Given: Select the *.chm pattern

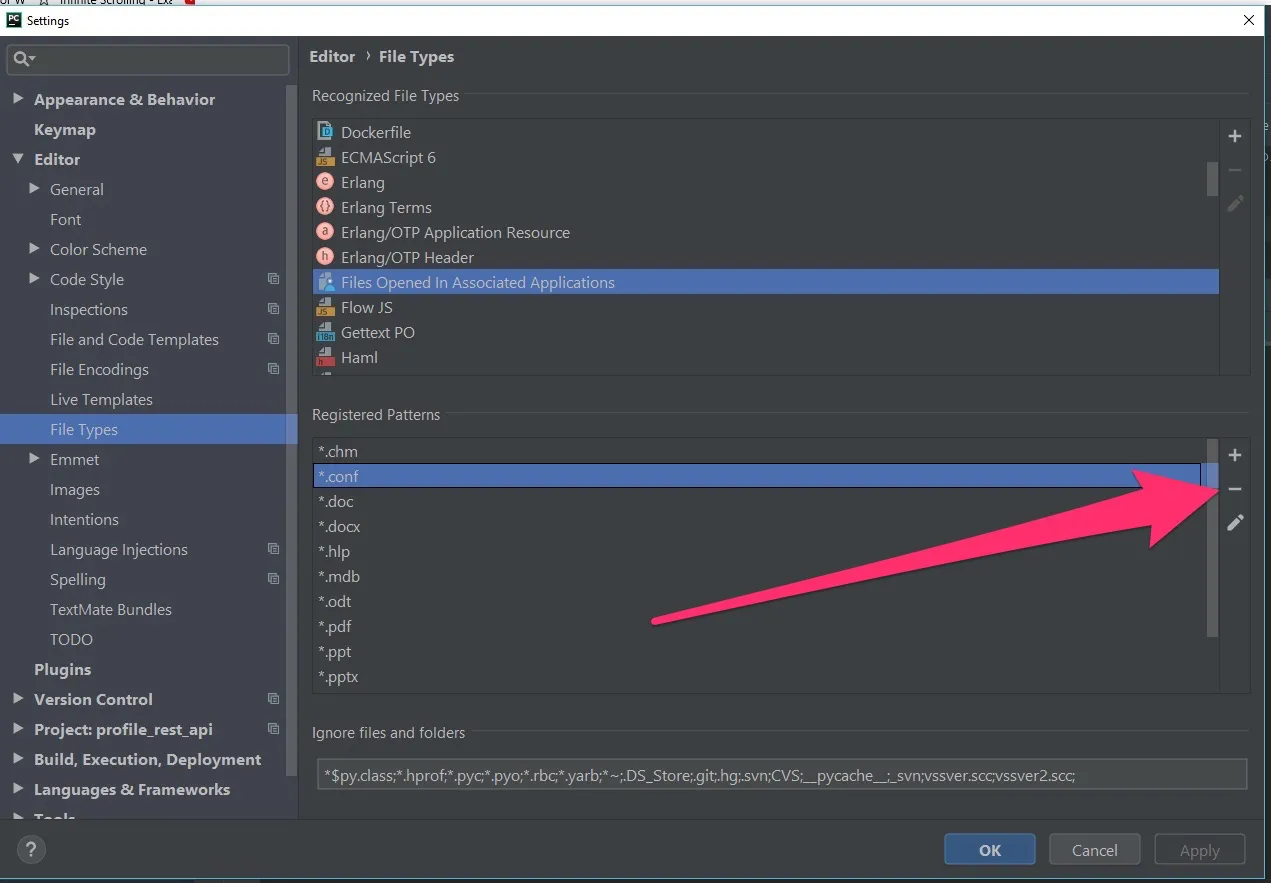Looking at the screenshot, I should pyautogui.click(x=338, y=451).
